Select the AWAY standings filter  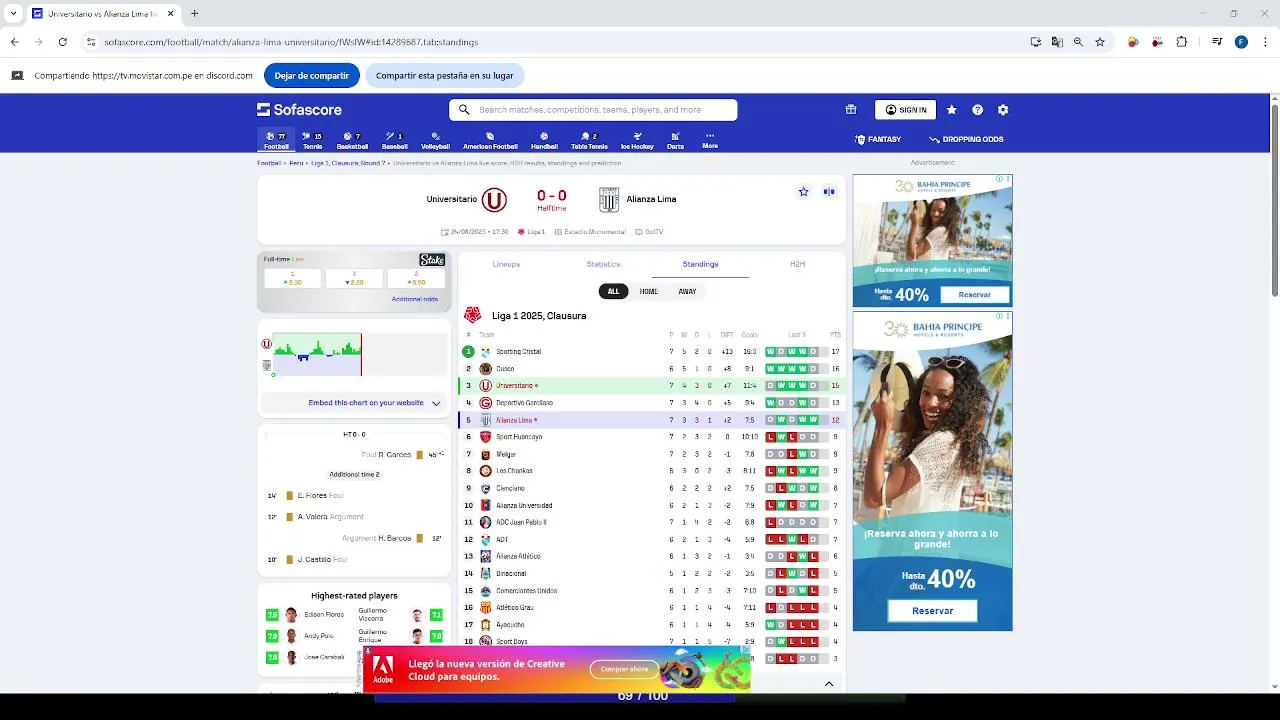(687, 291)
